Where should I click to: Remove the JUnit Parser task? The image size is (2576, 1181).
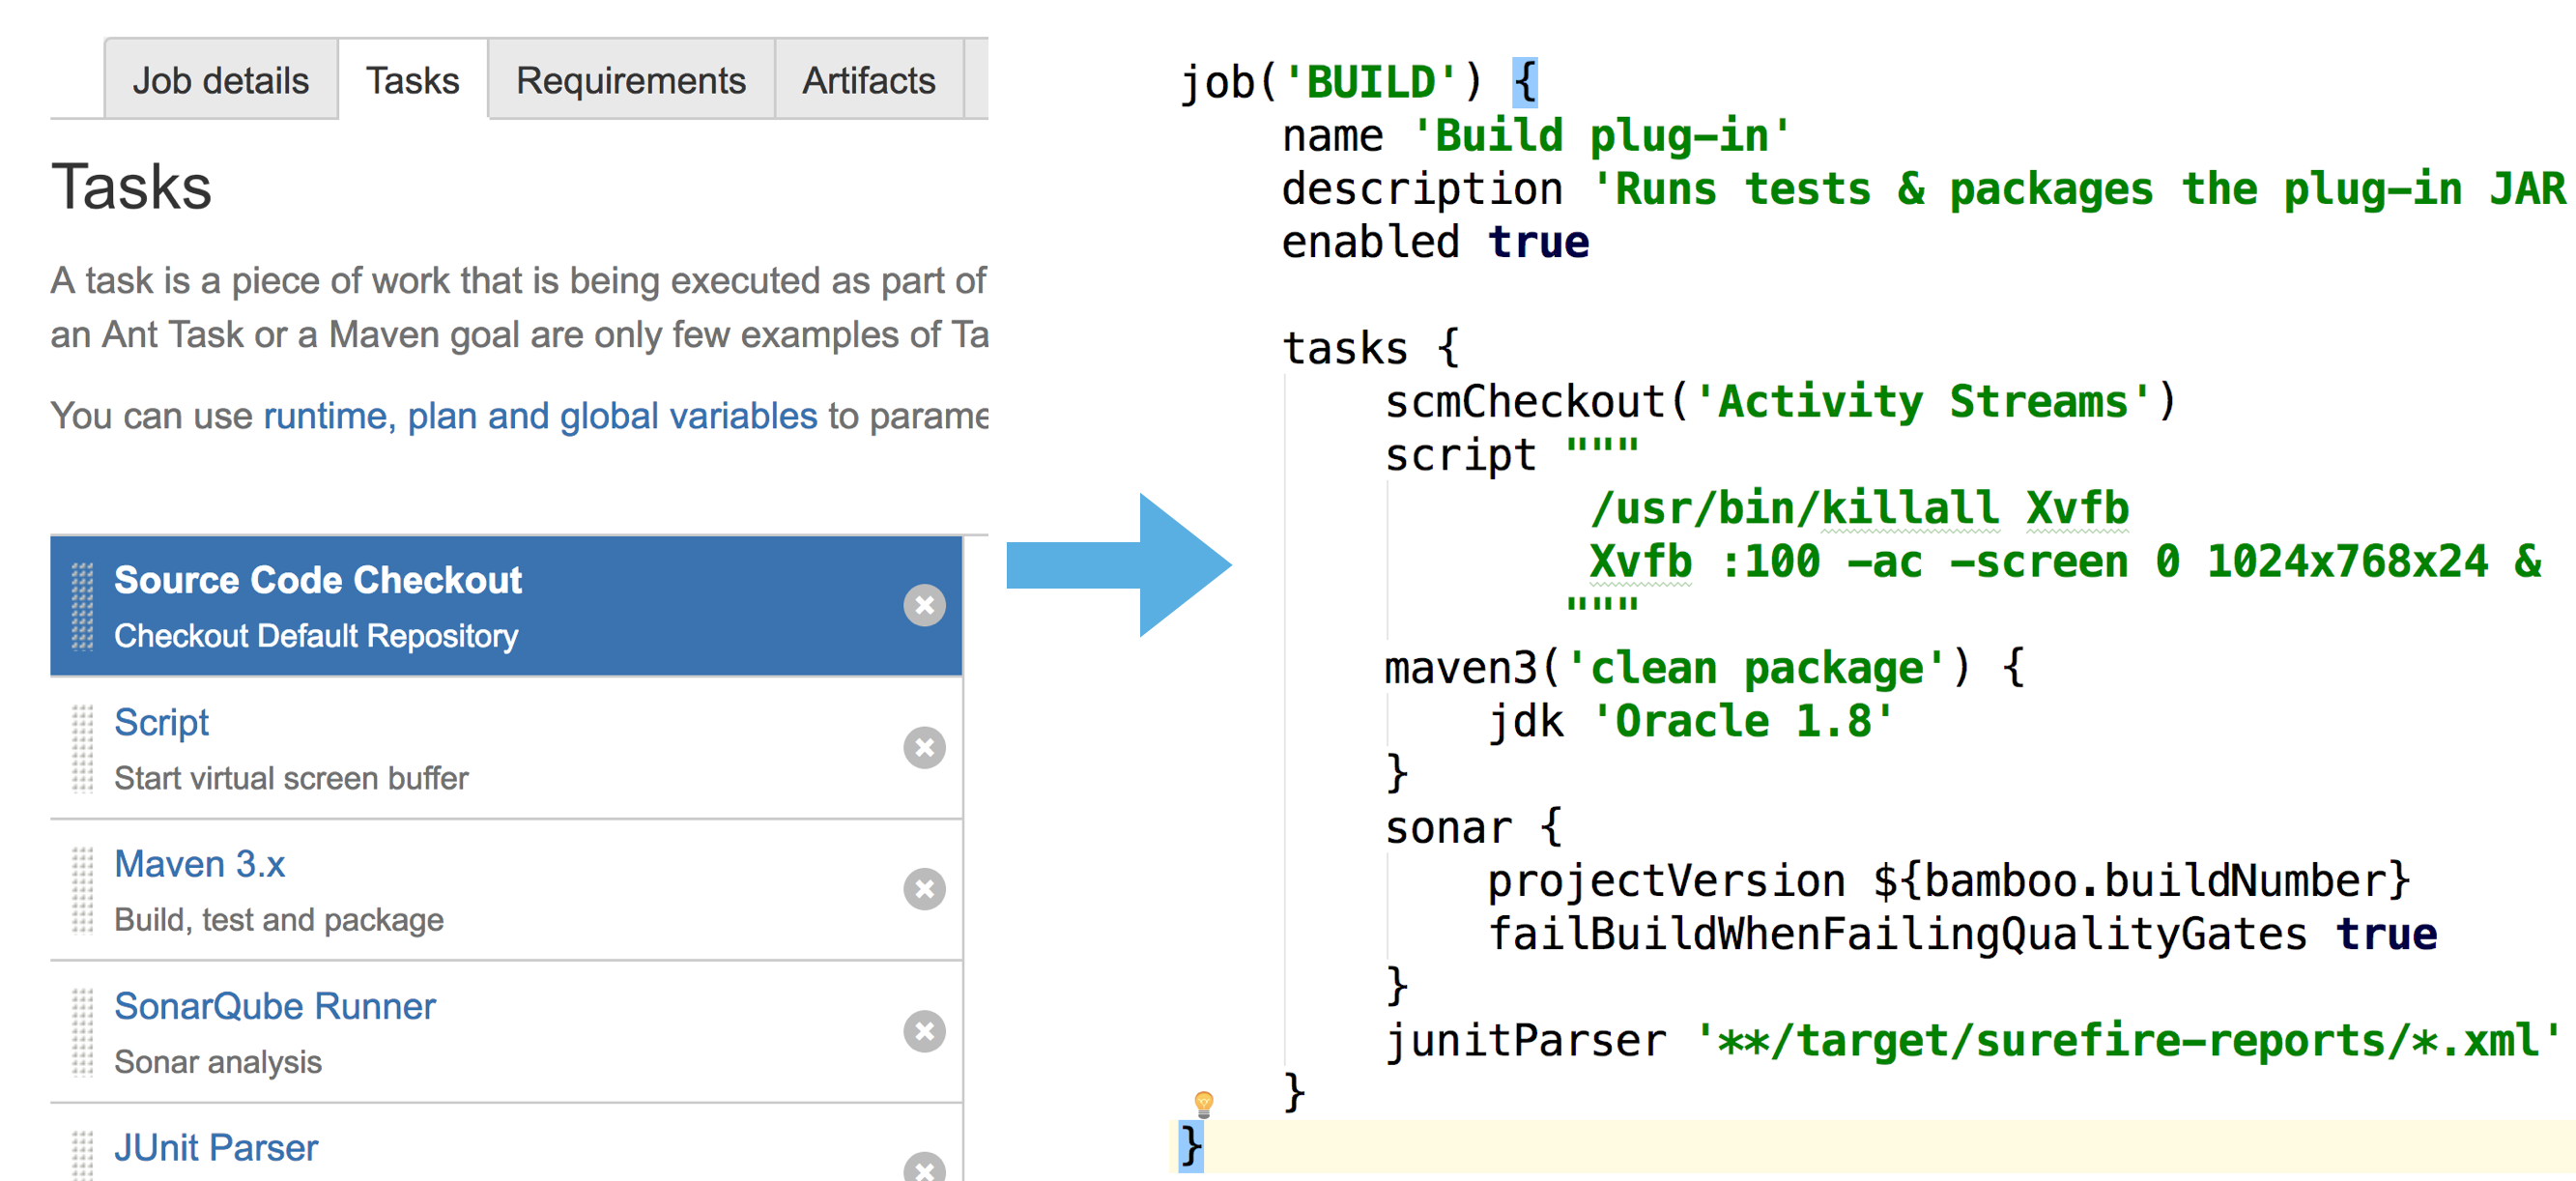pos(924,1168)
